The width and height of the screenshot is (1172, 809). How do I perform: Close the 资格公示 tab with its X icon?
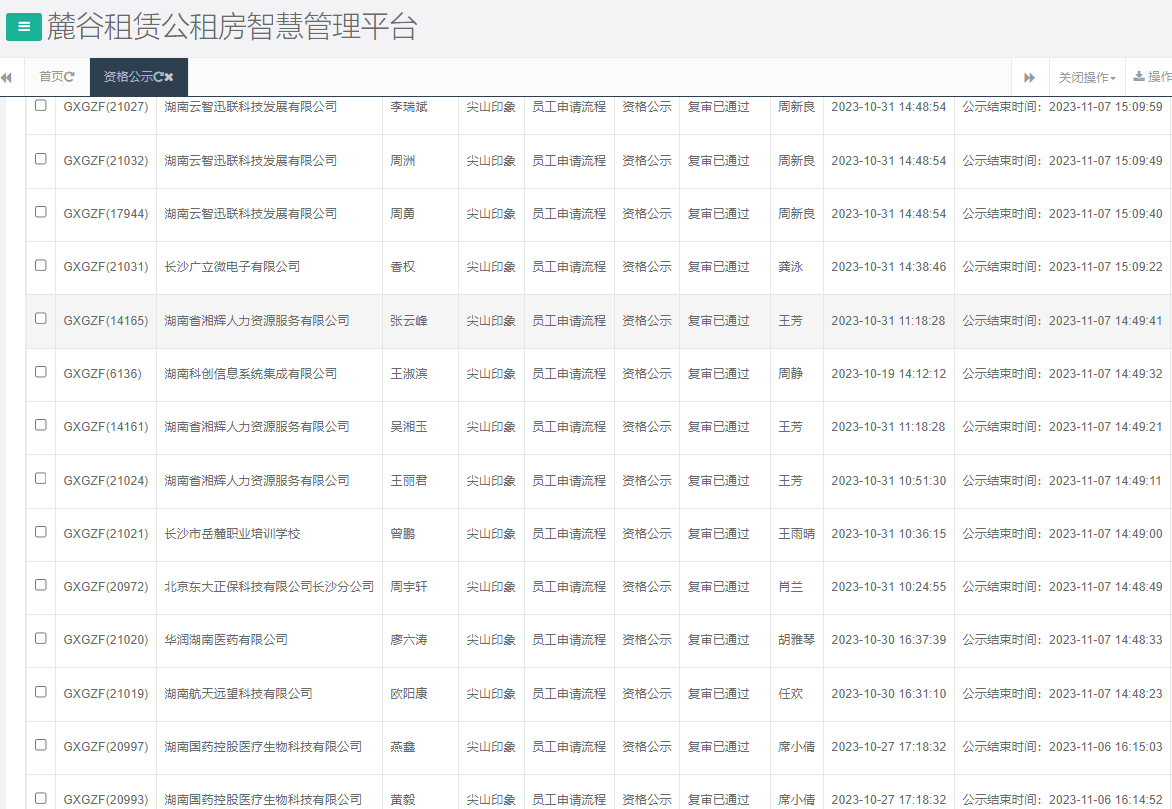(168, 76)
